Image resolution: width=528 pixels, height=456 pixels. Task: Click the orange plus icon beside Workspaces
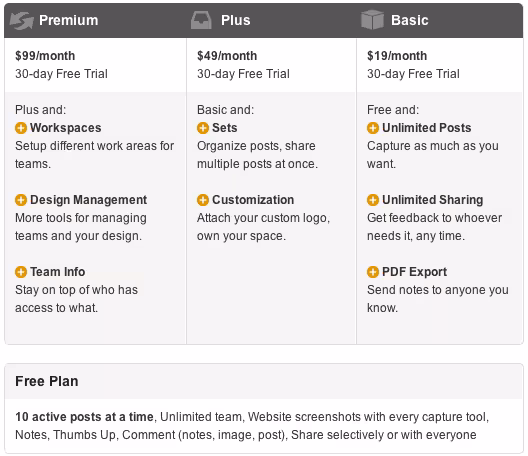point(21,128)
